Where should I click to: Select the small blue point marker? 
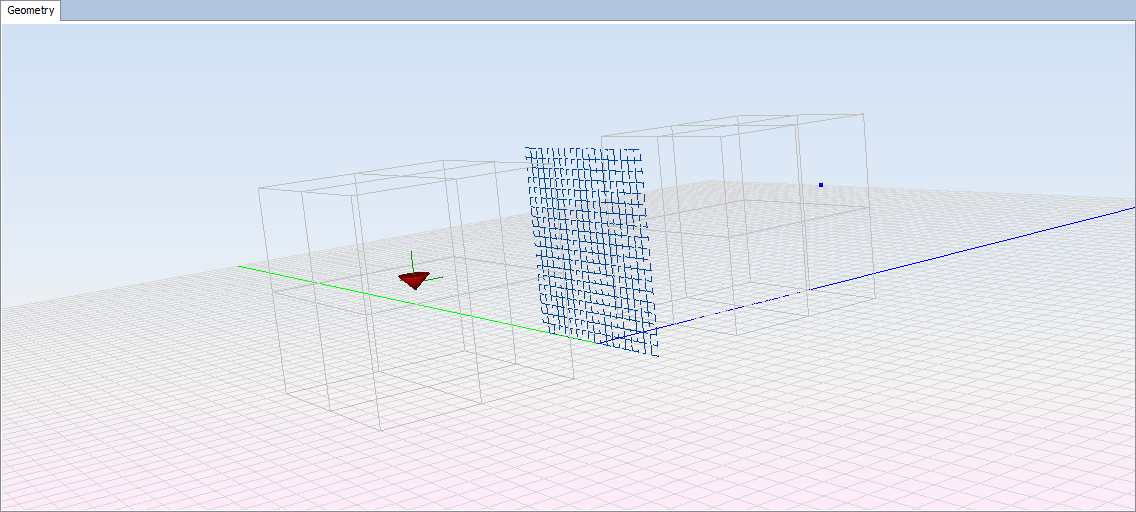click(821, 185)
